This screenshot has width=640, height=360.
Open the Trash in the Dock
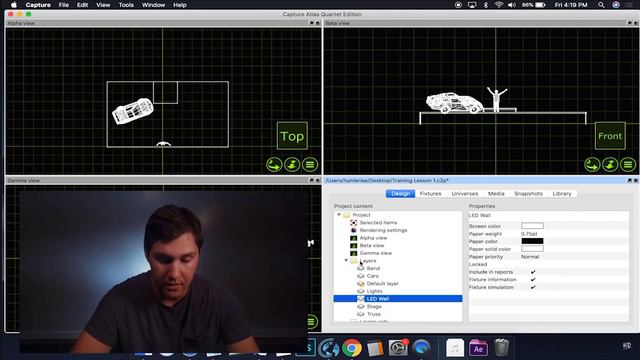[x=502, y=348]
